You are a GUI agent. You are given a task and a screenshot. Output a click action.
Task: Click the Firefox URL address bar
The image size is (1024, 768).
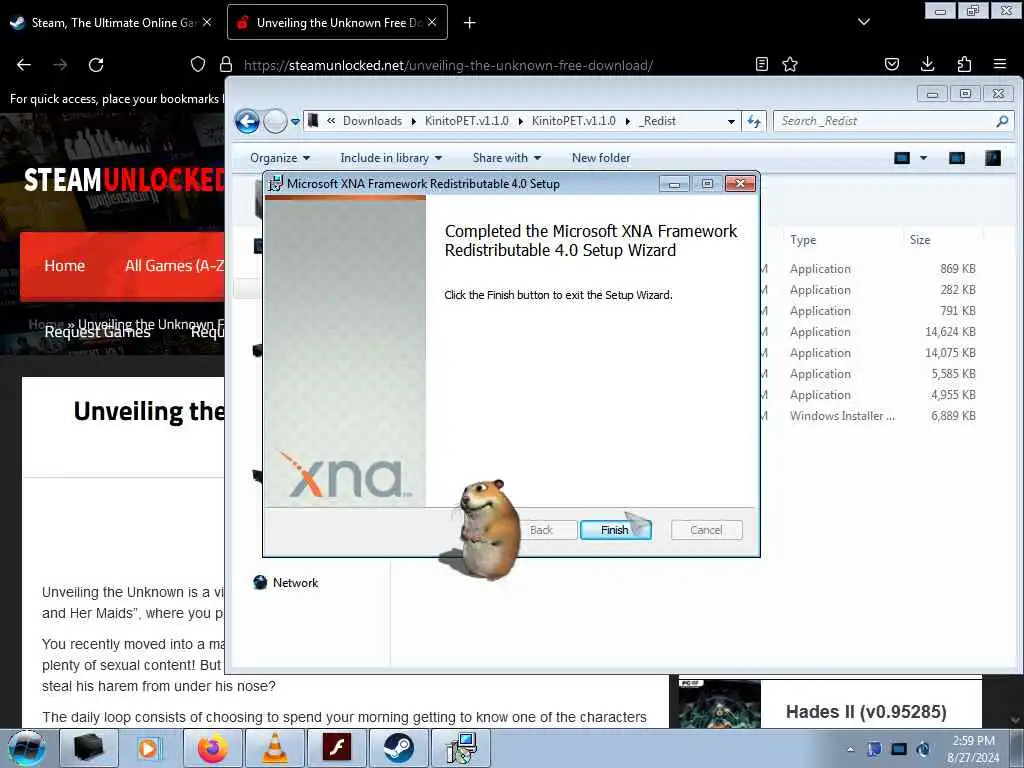tap(448, 65)
